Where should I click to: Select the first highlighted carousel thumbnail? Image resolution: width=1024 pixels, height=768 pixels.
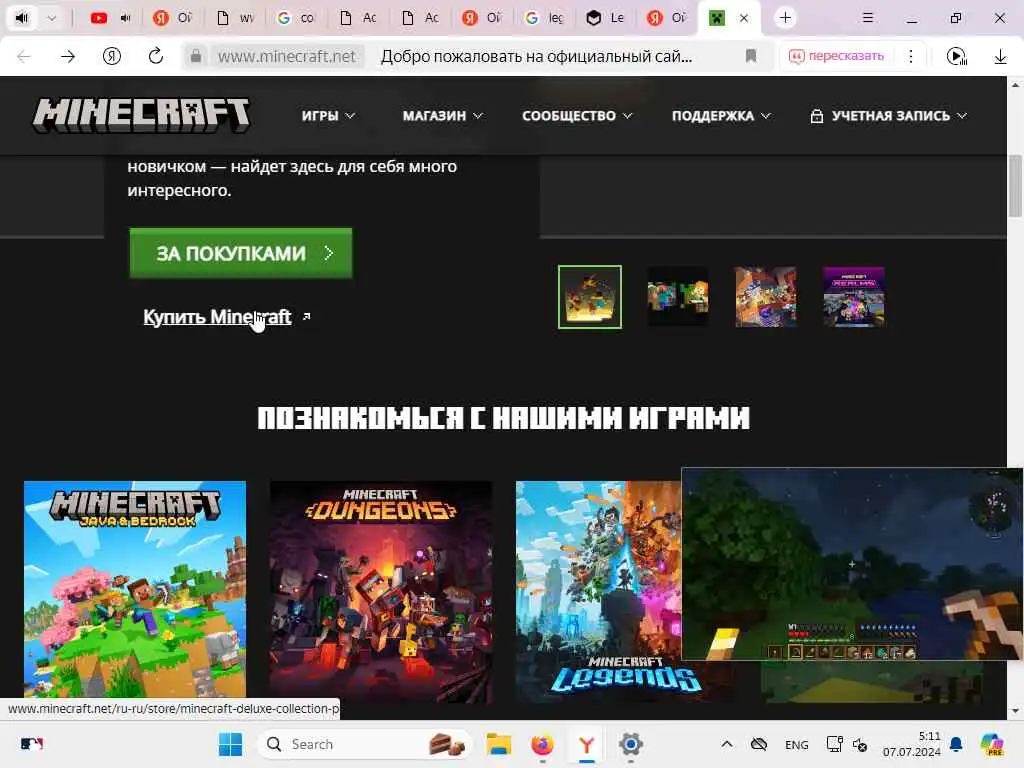coord(590,297)
